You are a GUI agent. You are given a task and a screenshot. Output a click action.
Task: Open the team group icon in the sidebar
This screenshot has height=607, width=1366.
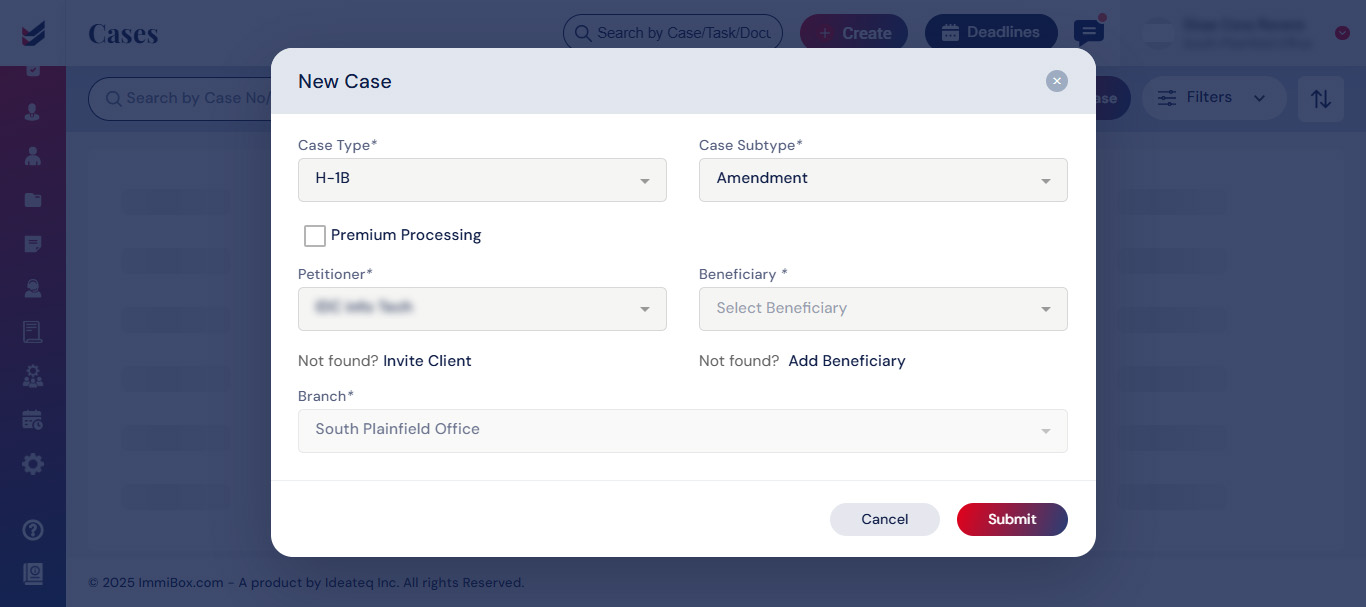[33, 376]
